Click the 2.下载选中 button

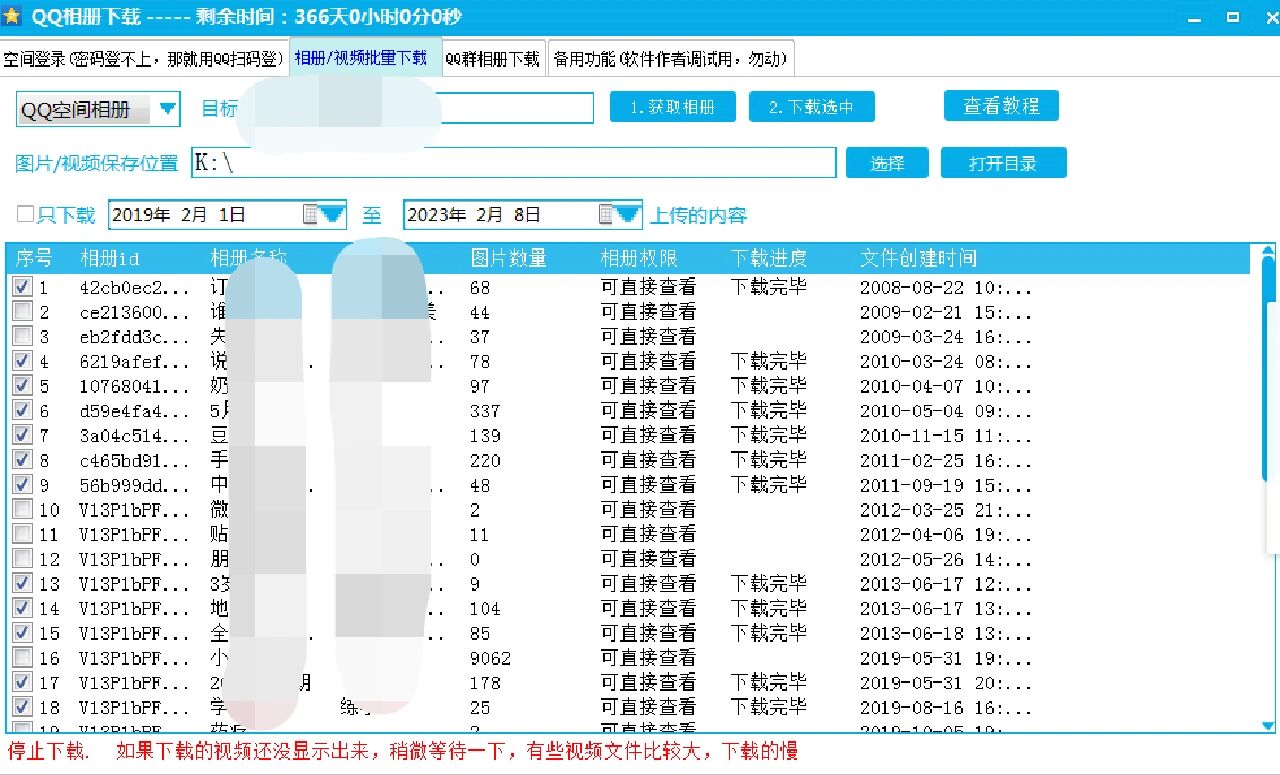(811, 107)
